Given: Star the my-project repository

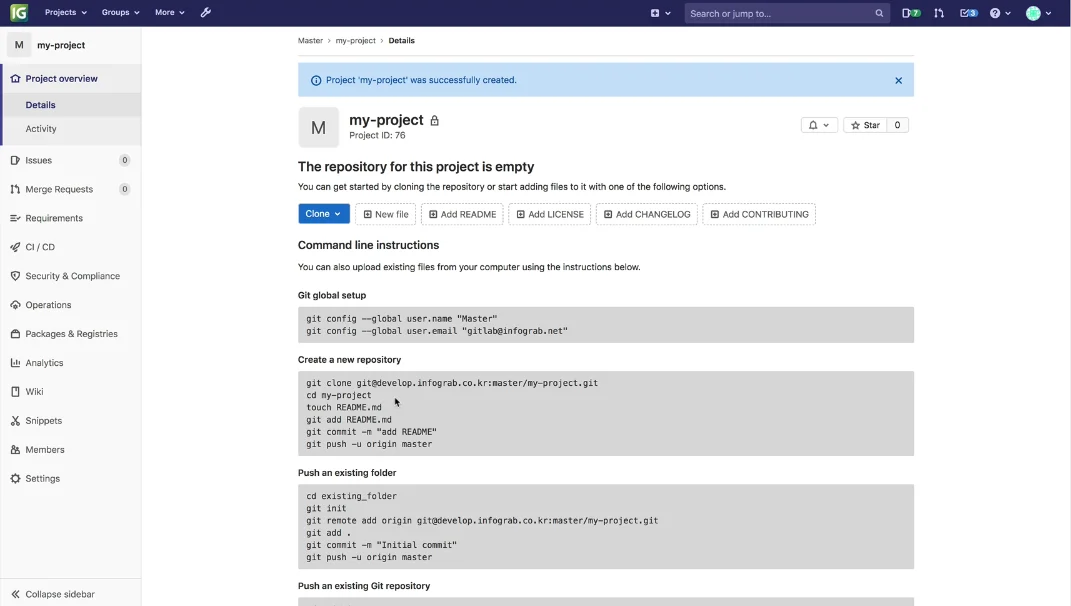Looking at the screenshot, I should [x=866, y=125].
